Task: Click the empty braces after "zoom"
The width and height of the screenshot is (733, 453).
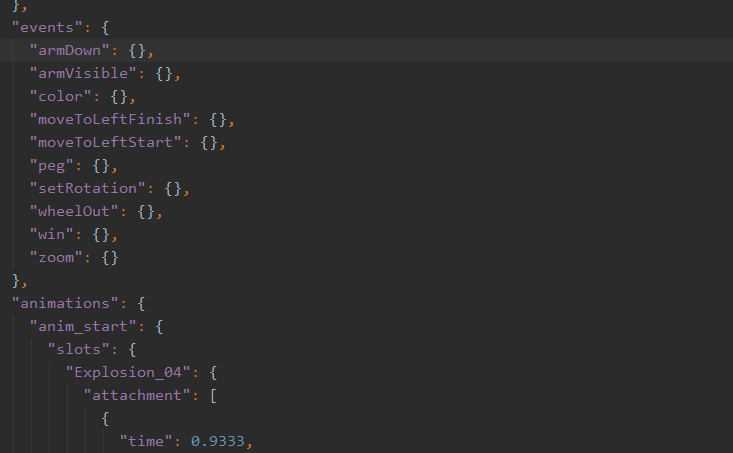Action: pos(110,258)
